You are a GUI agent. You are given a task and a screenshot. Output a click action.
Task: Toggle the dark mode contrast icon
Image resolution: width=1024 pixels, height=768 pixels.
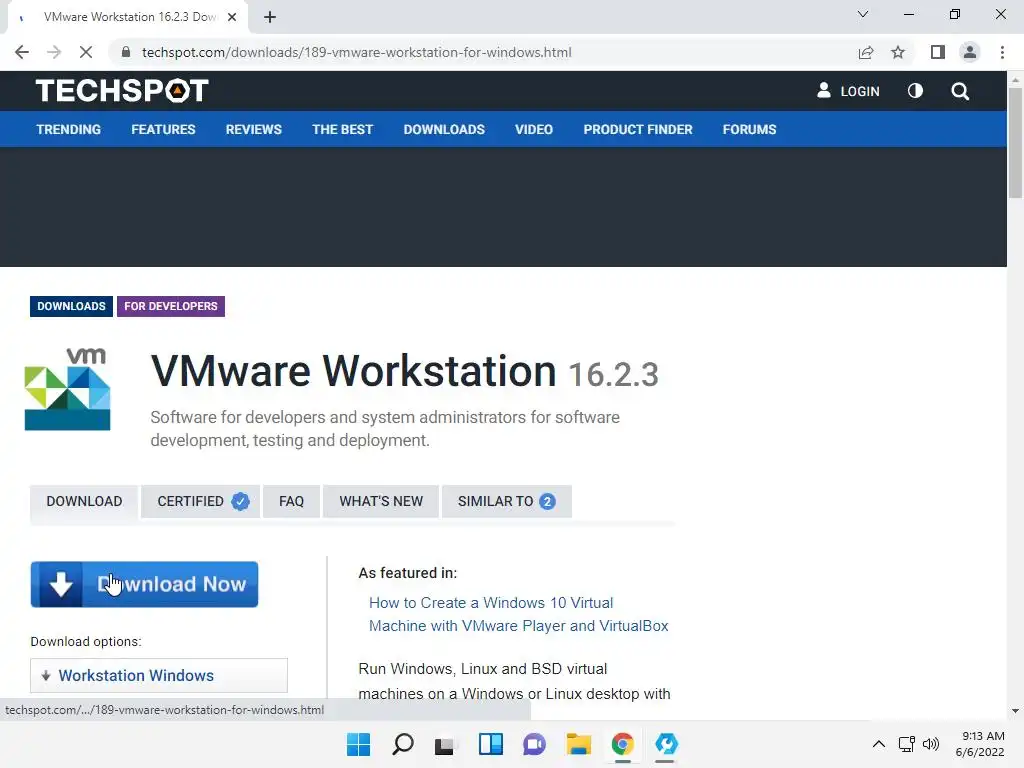[916, 91]
